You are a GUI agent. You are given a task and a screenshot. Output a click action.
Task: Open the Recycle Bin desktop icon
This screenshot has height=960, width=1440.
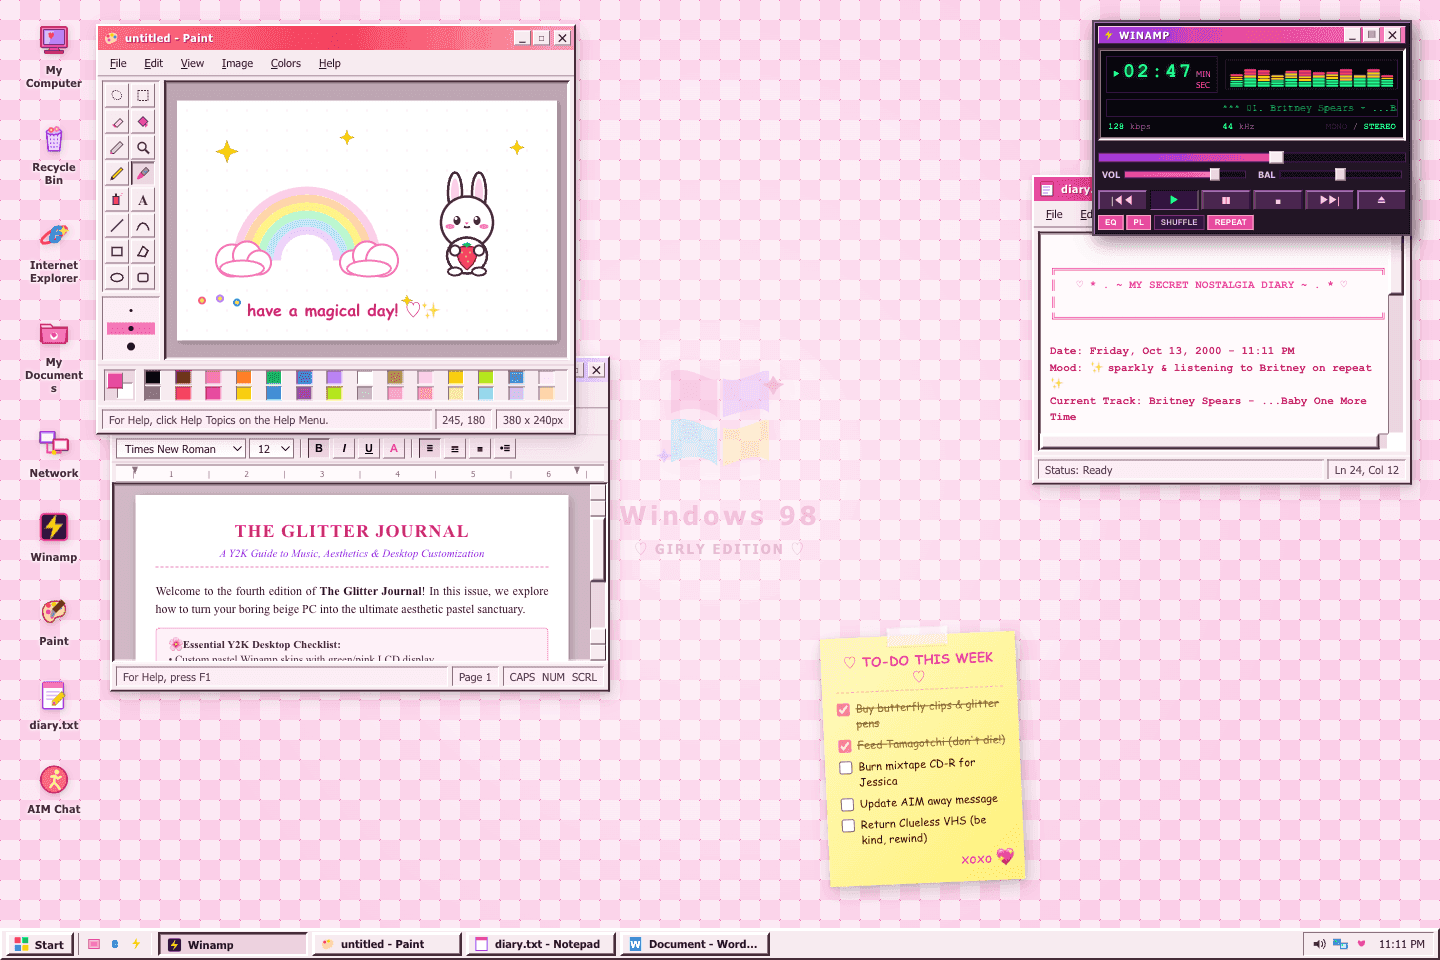(54, 155)
